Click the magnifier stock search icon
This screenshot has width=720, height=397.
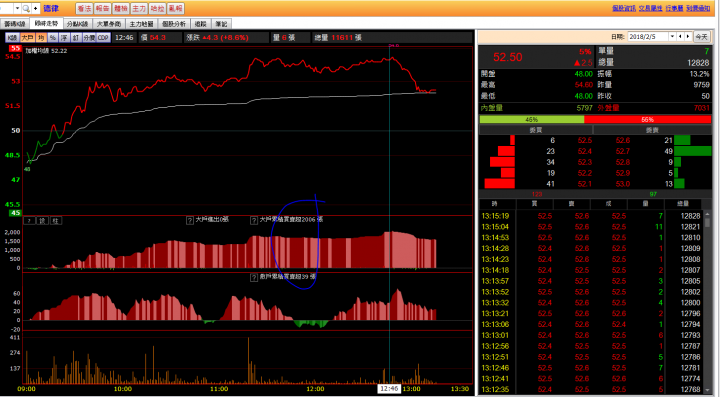(x=26, y=8)
